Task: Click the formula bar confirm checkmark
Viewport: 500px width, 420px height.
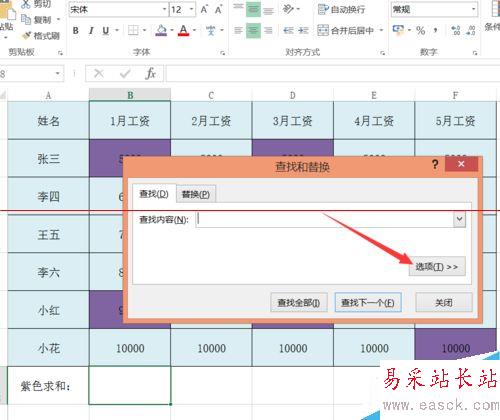Action: 125,73
